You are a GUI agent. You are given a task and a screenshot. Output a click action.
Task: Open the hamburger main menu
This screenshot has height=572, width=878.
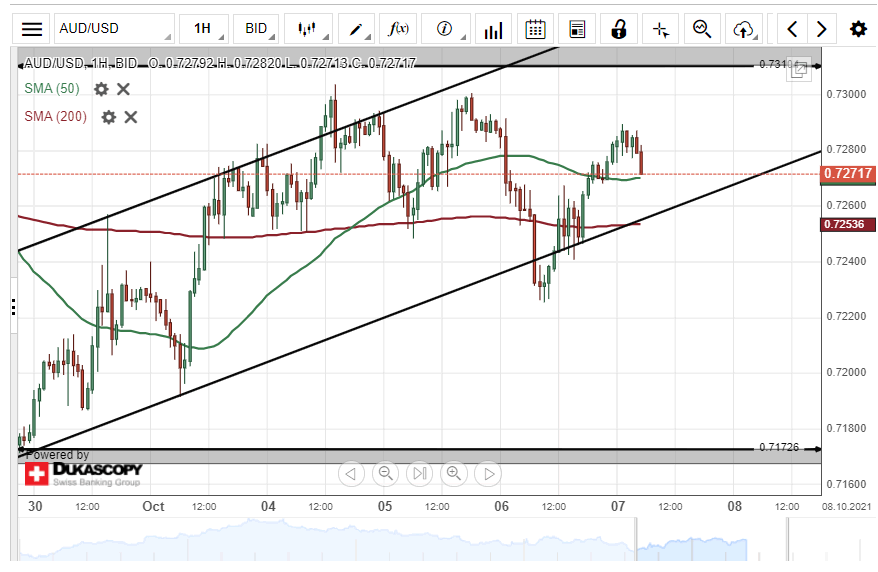point(32,29)
